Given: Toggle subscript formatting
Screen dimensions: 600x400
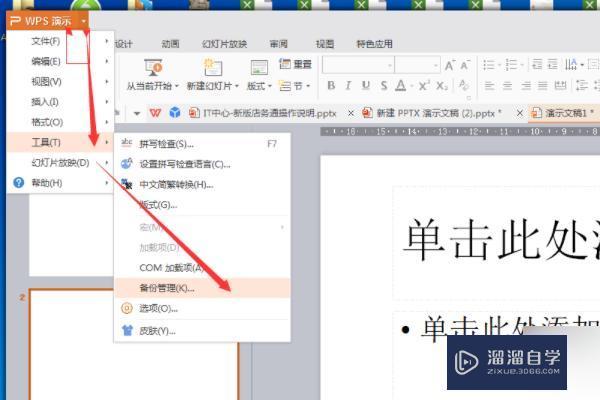Looking at the screenshot, I should (x=442, y=85).
